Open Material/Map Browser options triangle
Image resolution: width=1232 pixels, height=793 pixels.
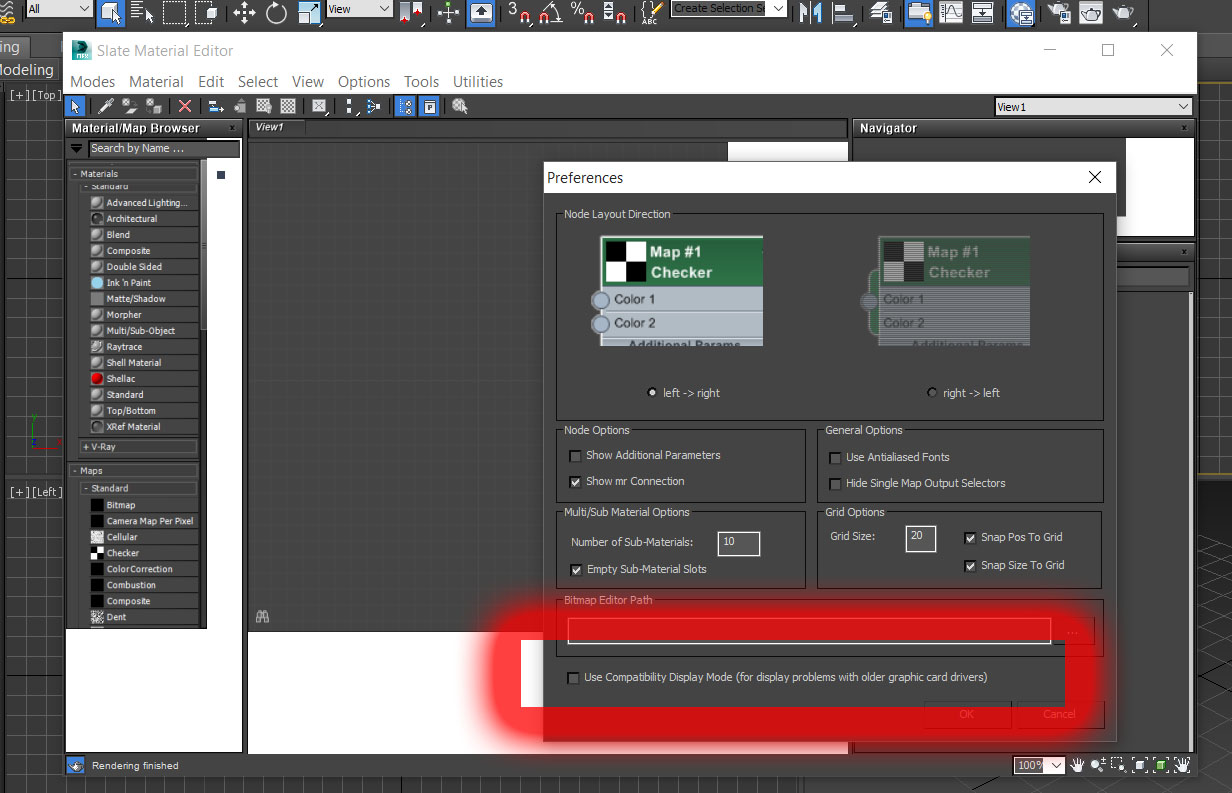pos(76,149)
